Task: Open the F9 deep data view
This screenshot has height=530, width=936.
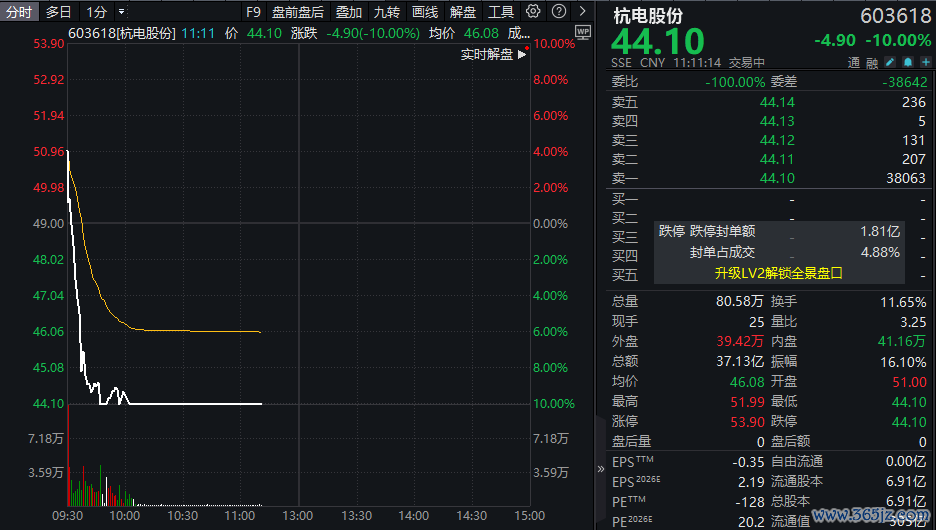Action: click(x=253, y=11)
